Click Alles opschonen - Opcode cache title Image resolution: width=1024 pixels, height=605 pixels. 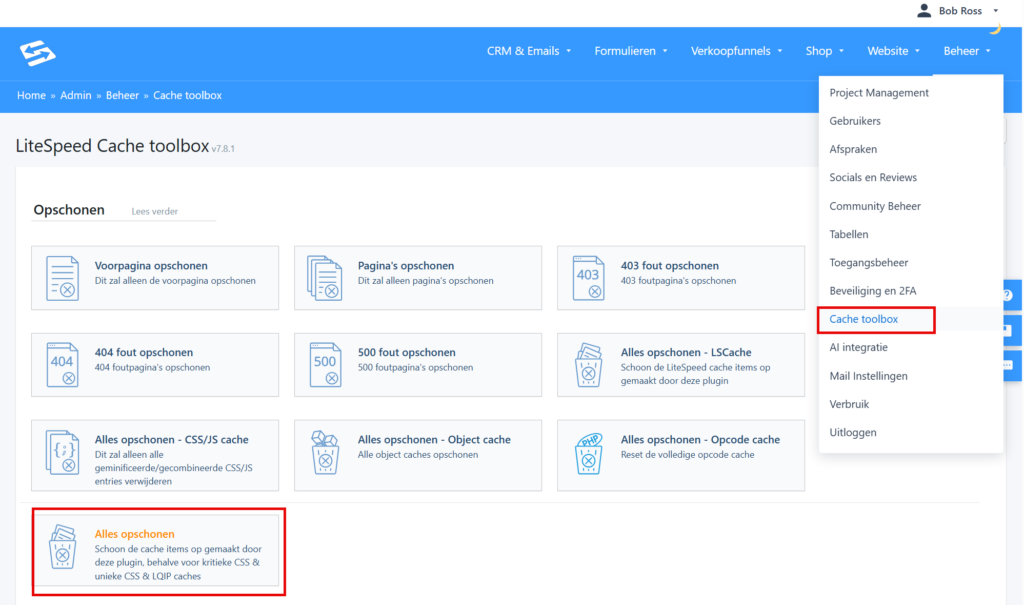700,440
